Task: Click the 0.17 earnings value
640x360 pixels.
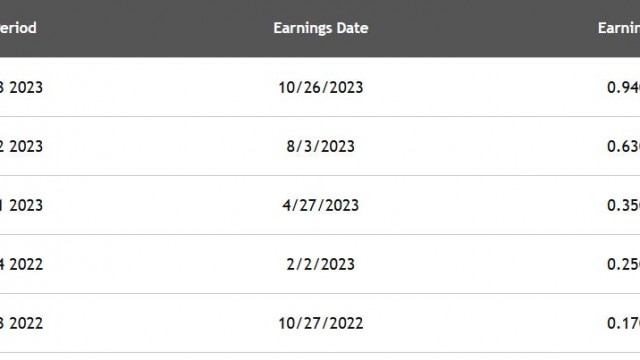Action: [623, 323]
